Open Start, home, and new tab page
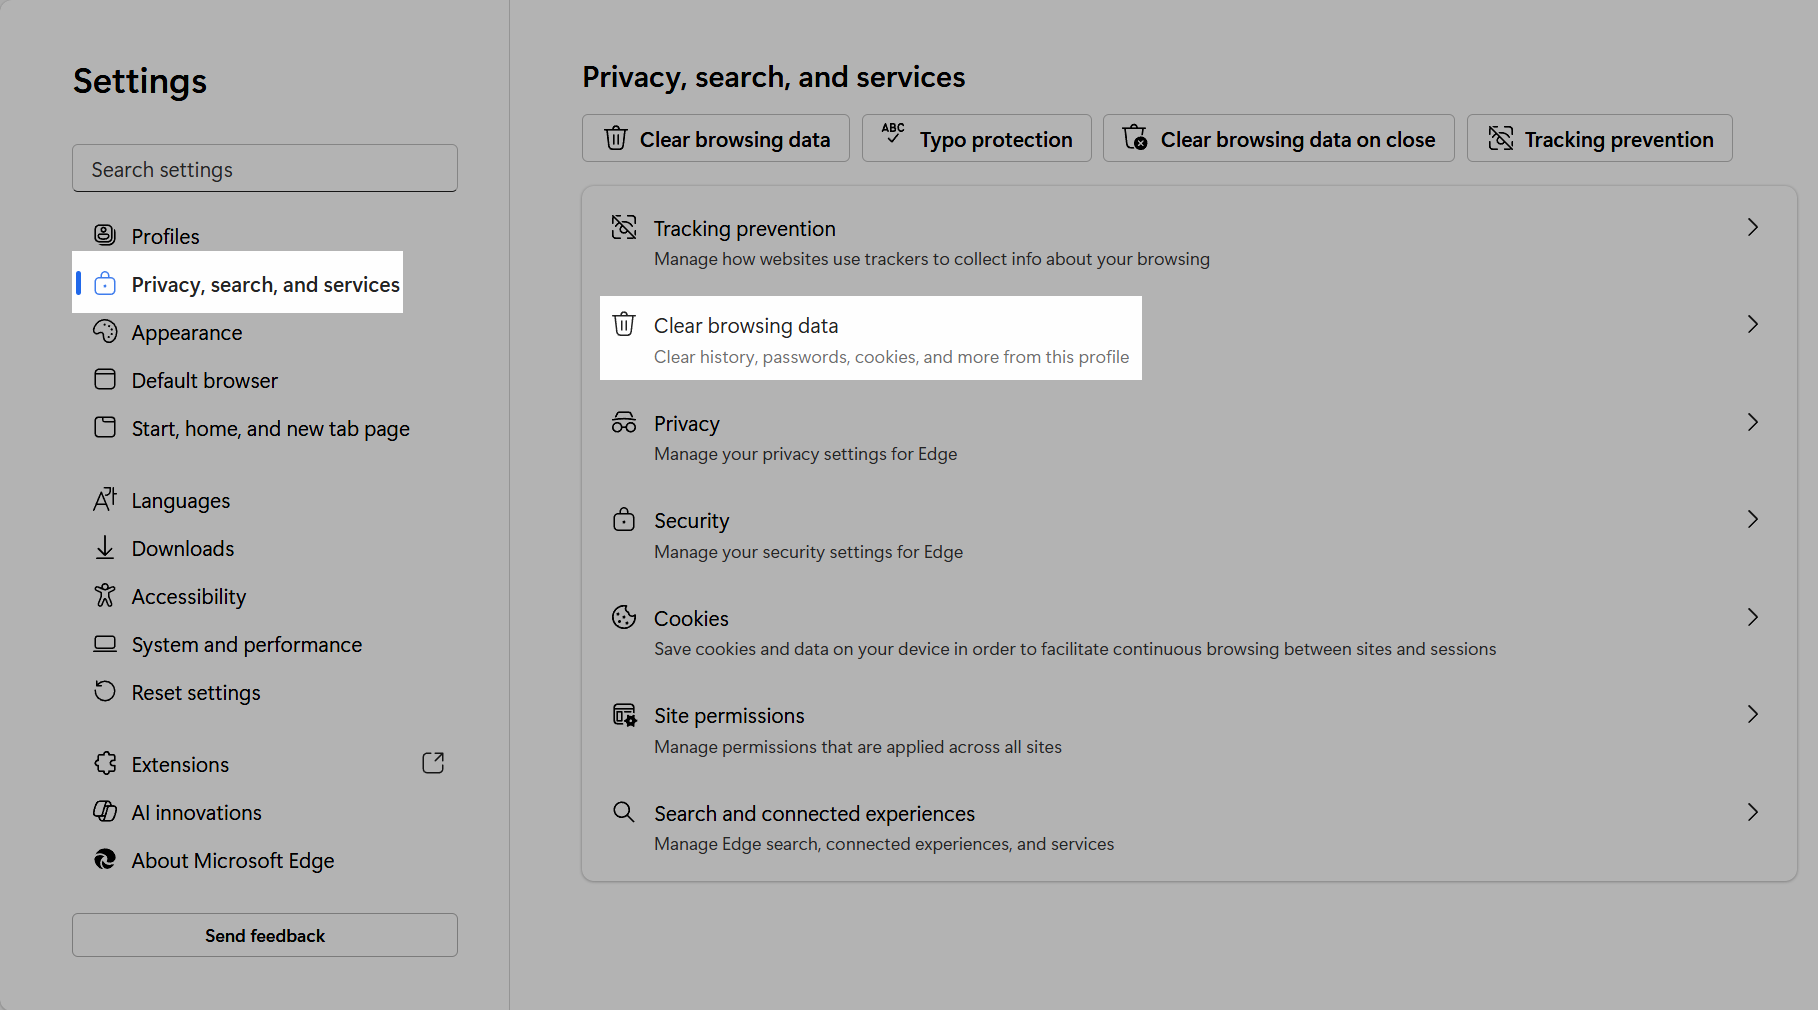 [270, 429]
